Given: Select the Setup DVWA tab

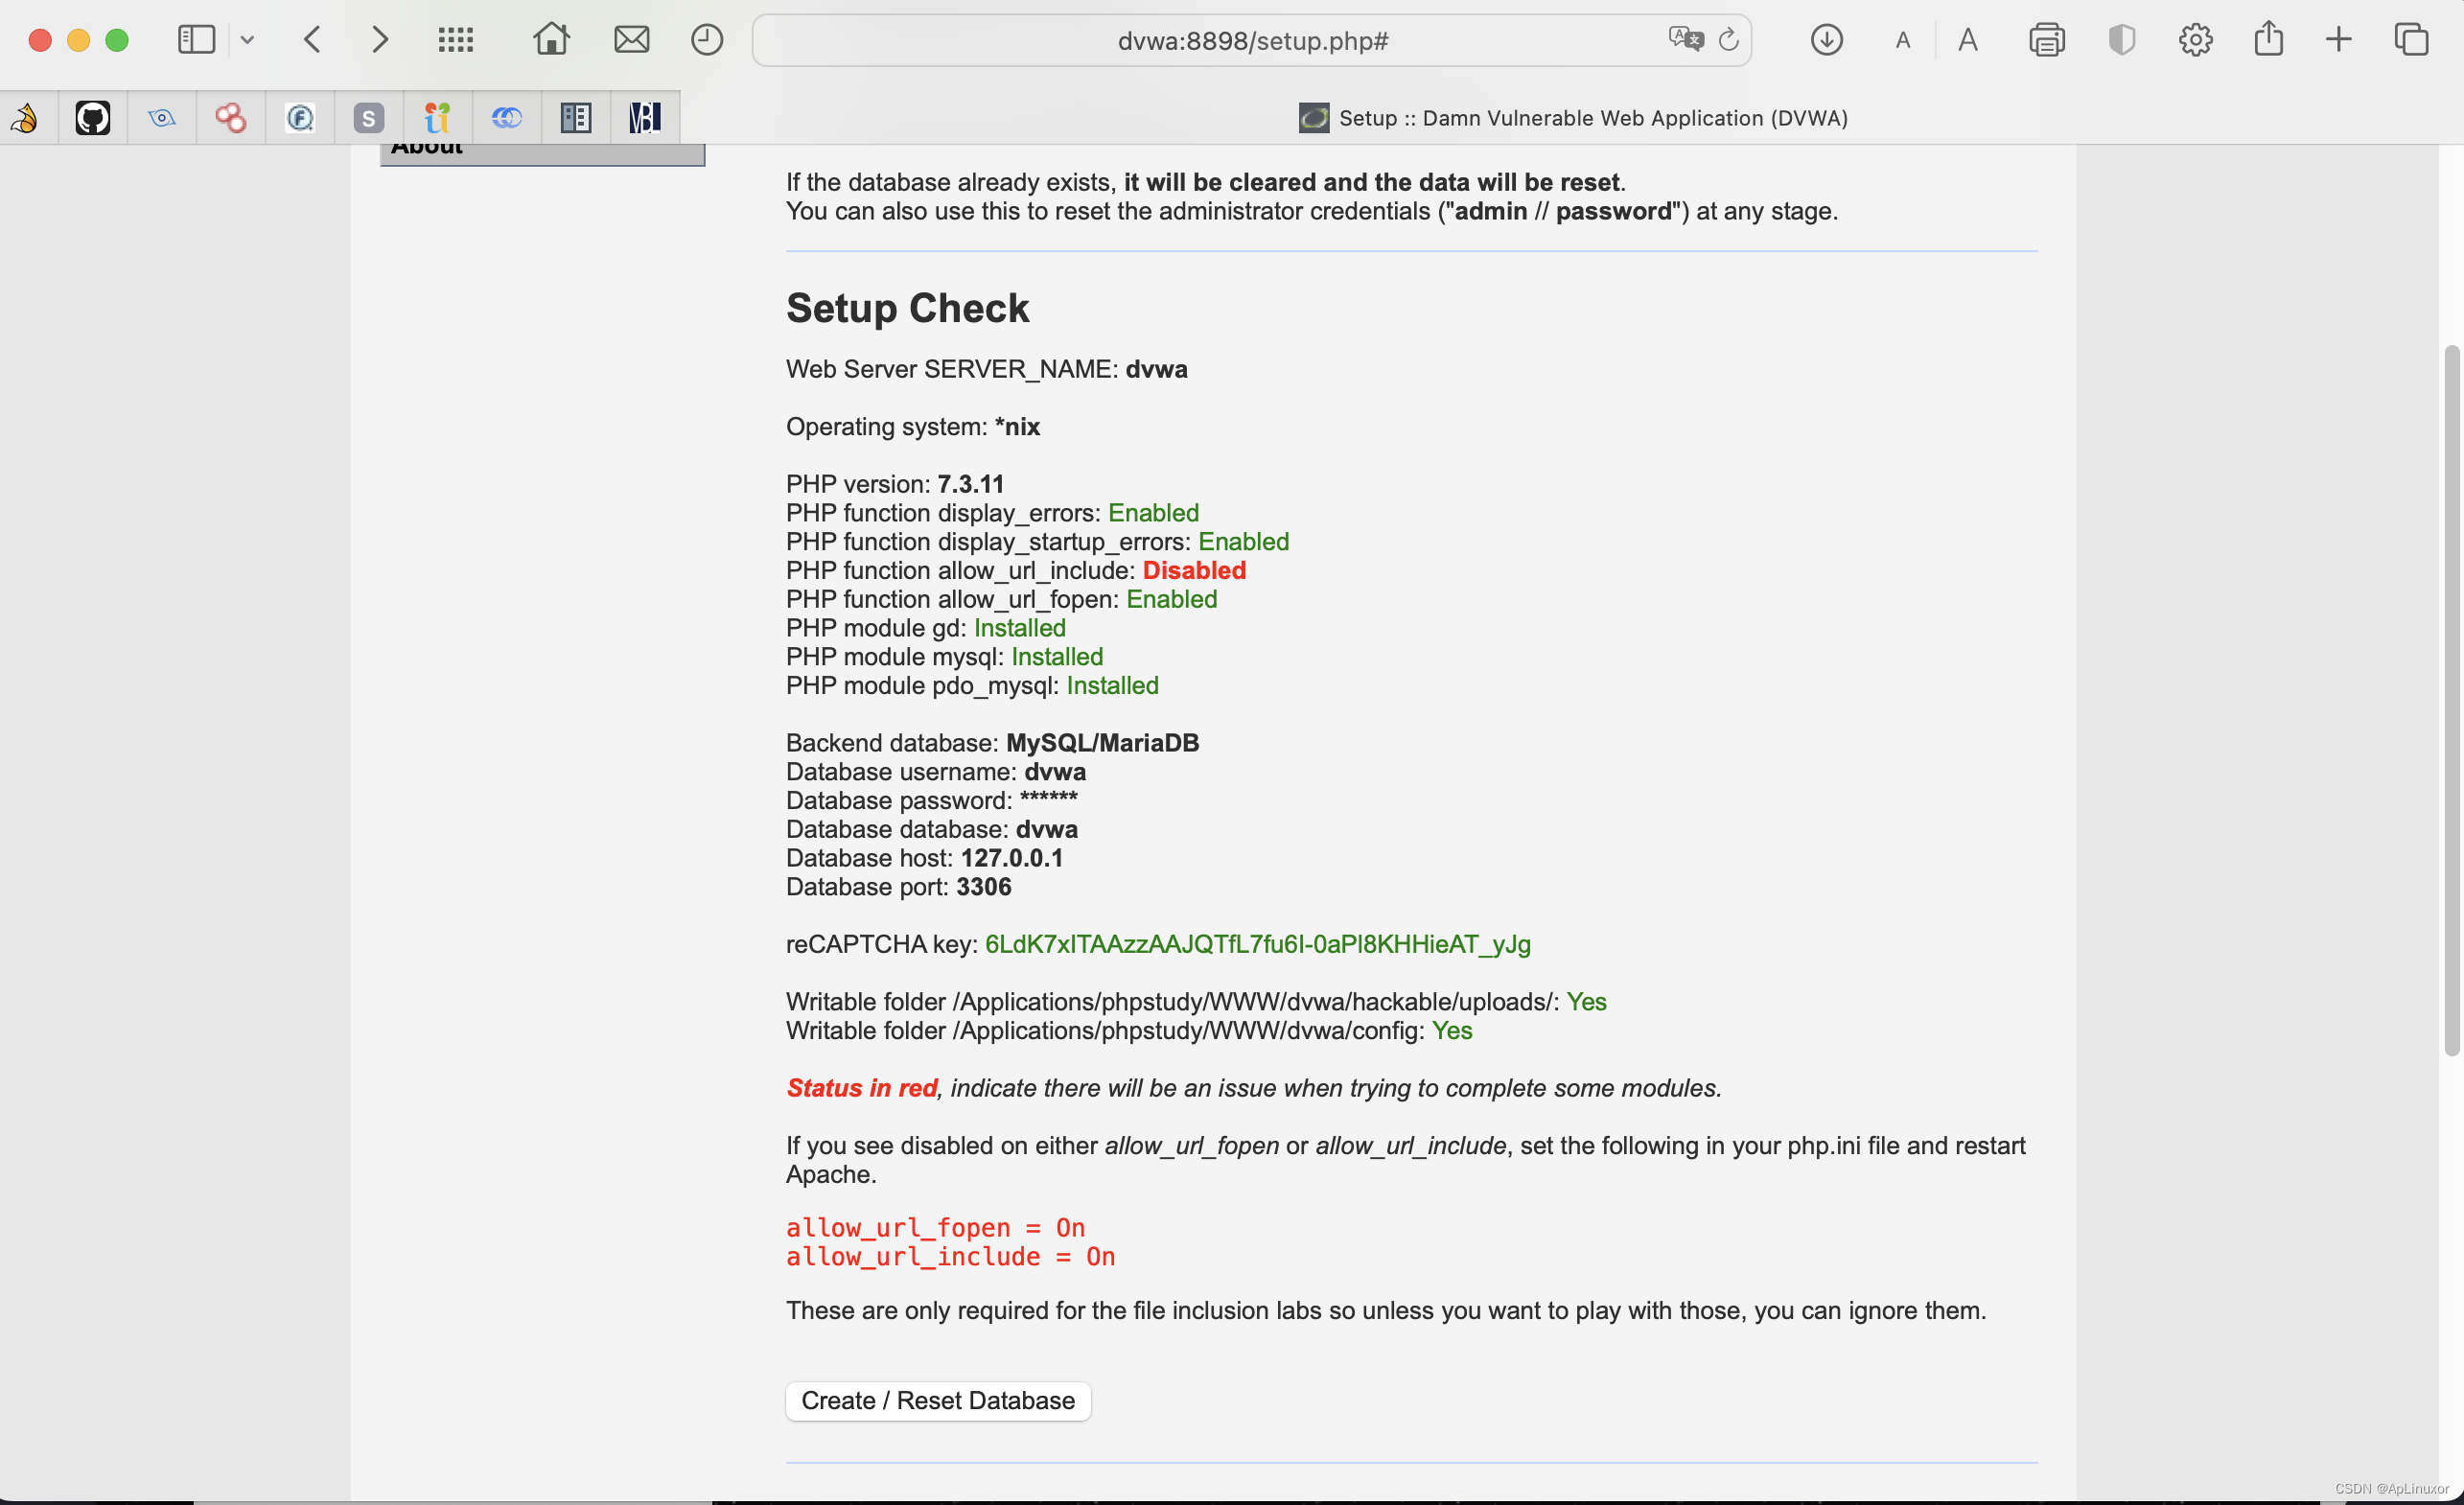Looking at the screenshot, I should (1572, 118).
